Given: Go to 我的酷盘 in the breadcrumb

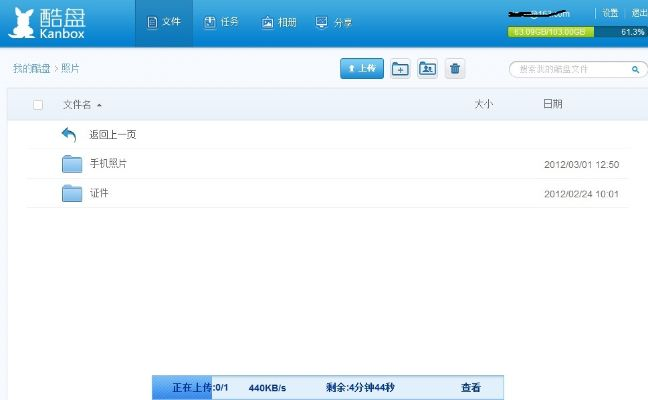Looking at the screenshot, I should point(31,69).
